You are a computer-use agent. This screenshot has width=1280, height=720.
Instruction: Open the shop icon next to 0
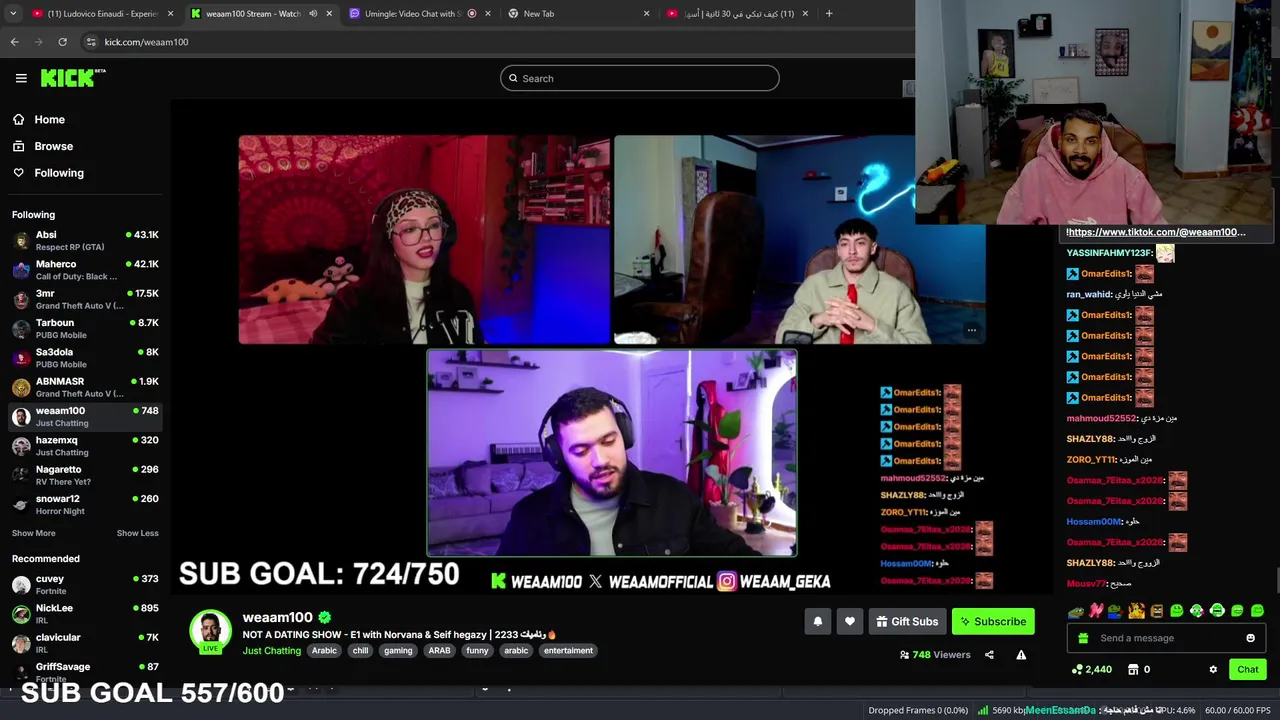(x=1133, y=670)
